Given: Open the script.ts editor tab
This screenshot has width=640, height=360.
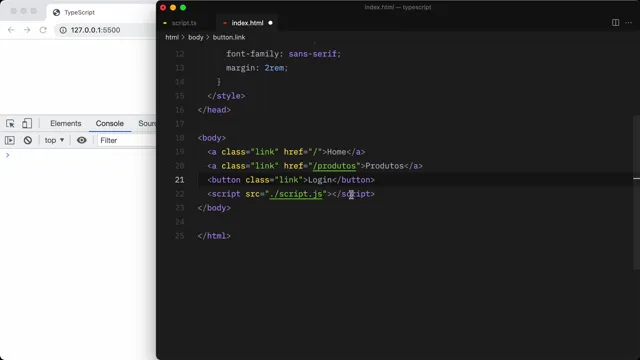Looking at the screenshot, I should 184,23.
